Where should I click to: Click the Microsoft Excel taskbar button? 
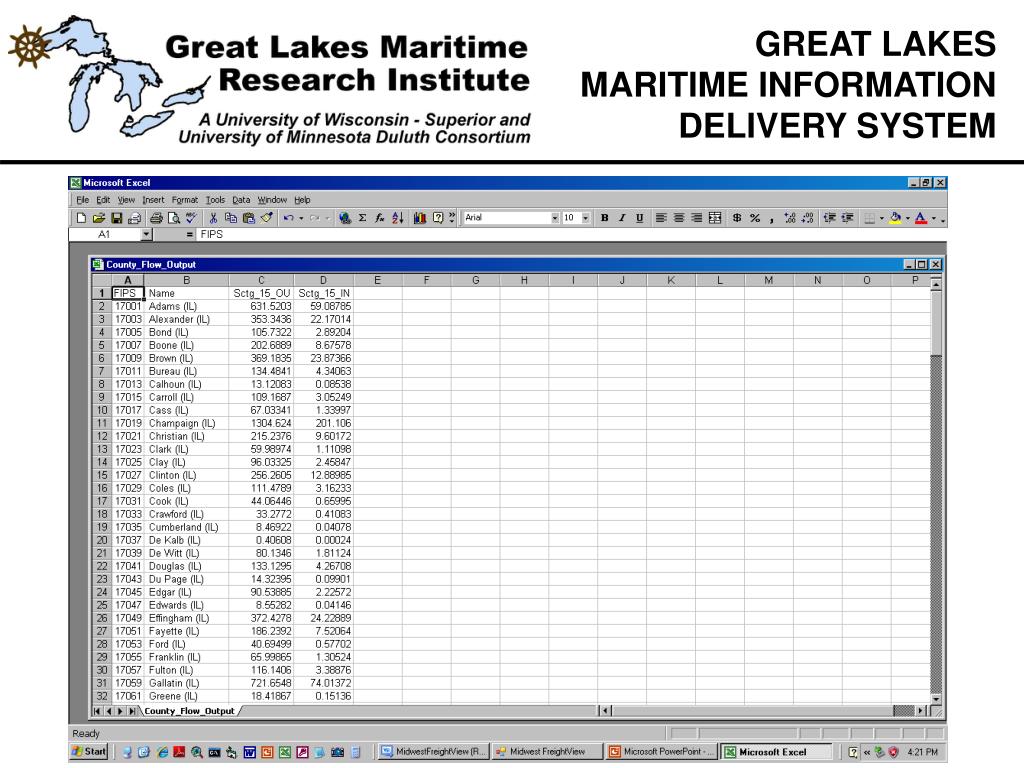pos(775,752)
